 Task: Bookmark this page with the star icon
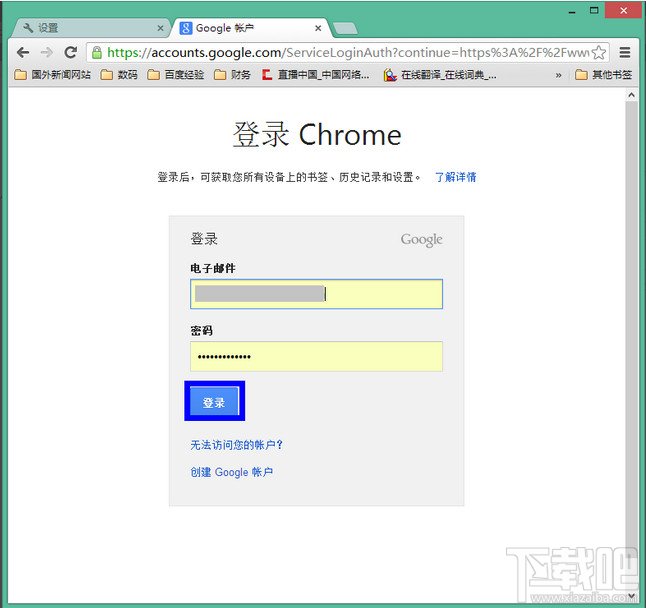coord(599,53)
